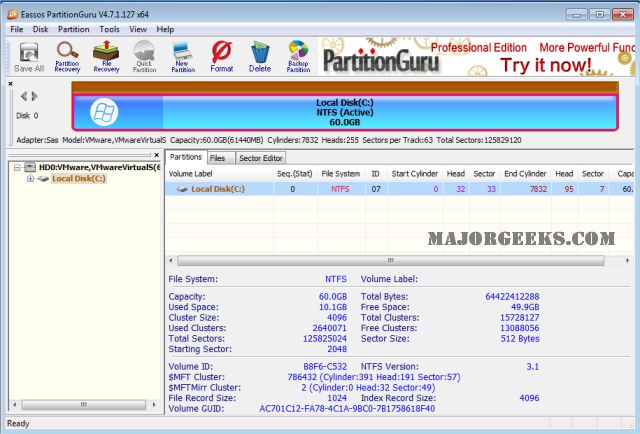Click the Used Space value 10.1GB

(x=333, y=307)
